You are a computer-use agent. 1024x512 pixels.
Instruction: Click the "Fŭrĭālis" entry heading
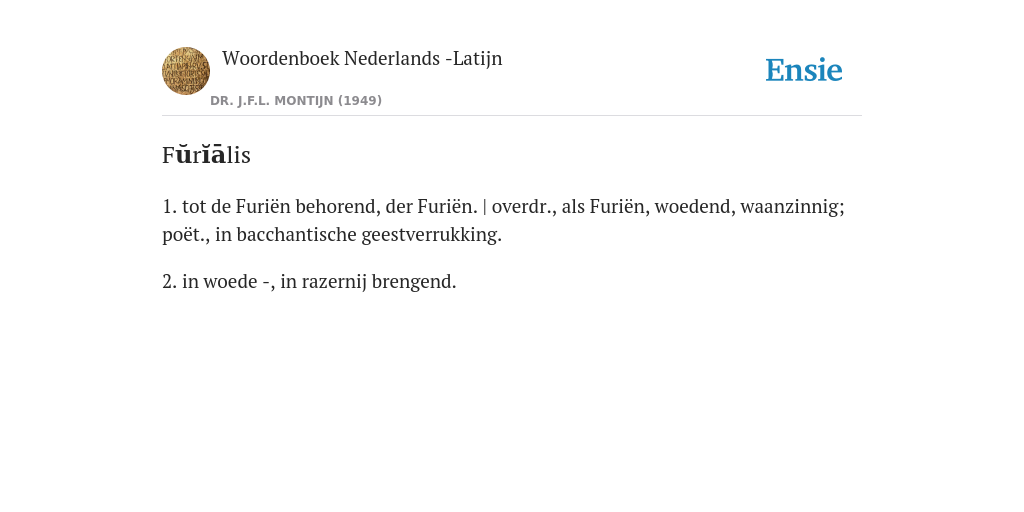click(206, 155)
